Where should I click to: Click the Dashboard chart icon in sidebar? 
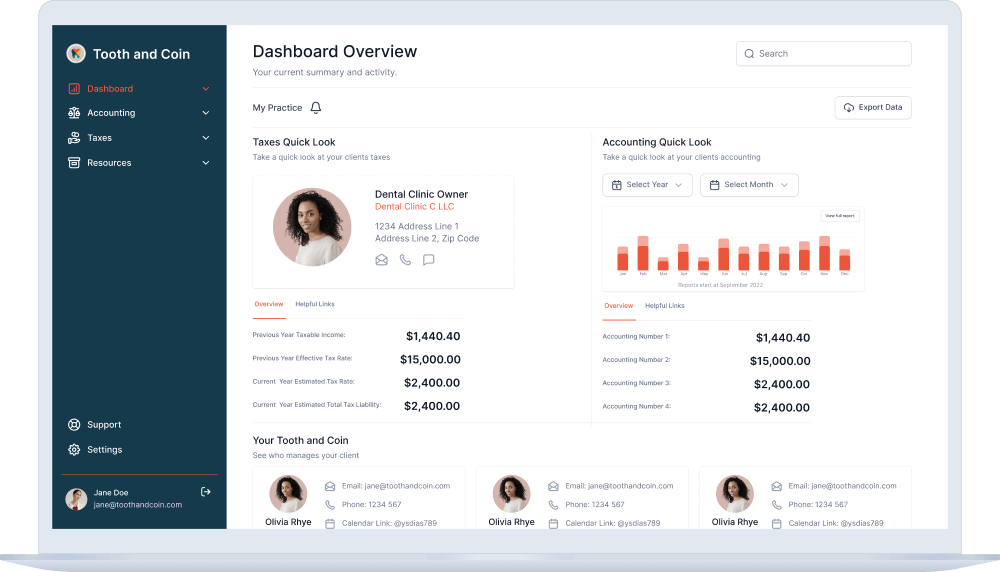[74, 89]
